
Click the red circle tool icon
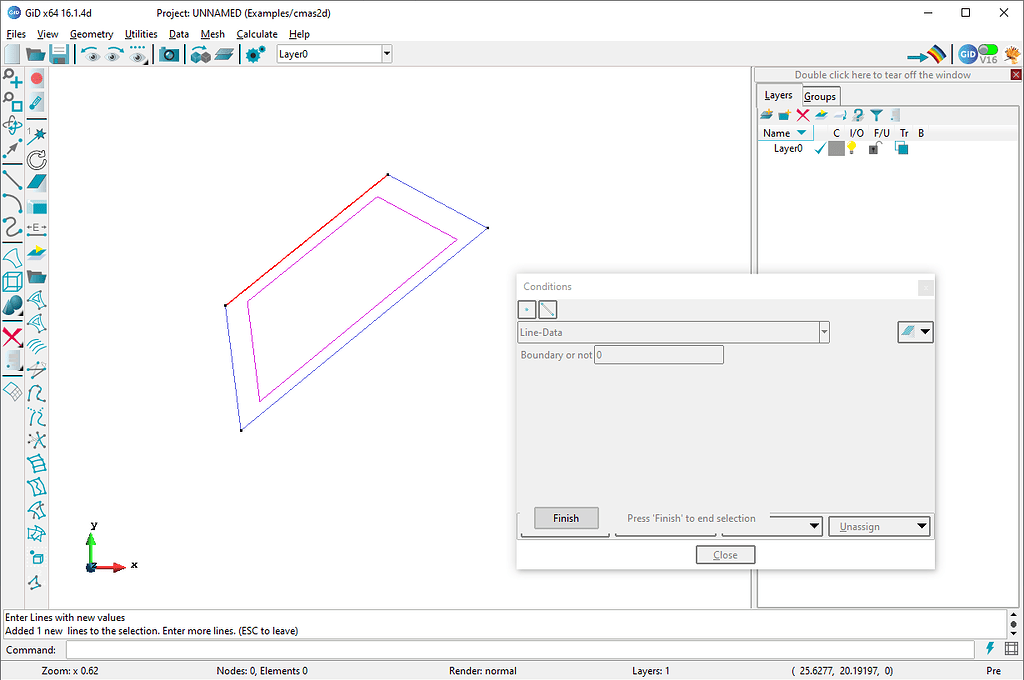37,79
